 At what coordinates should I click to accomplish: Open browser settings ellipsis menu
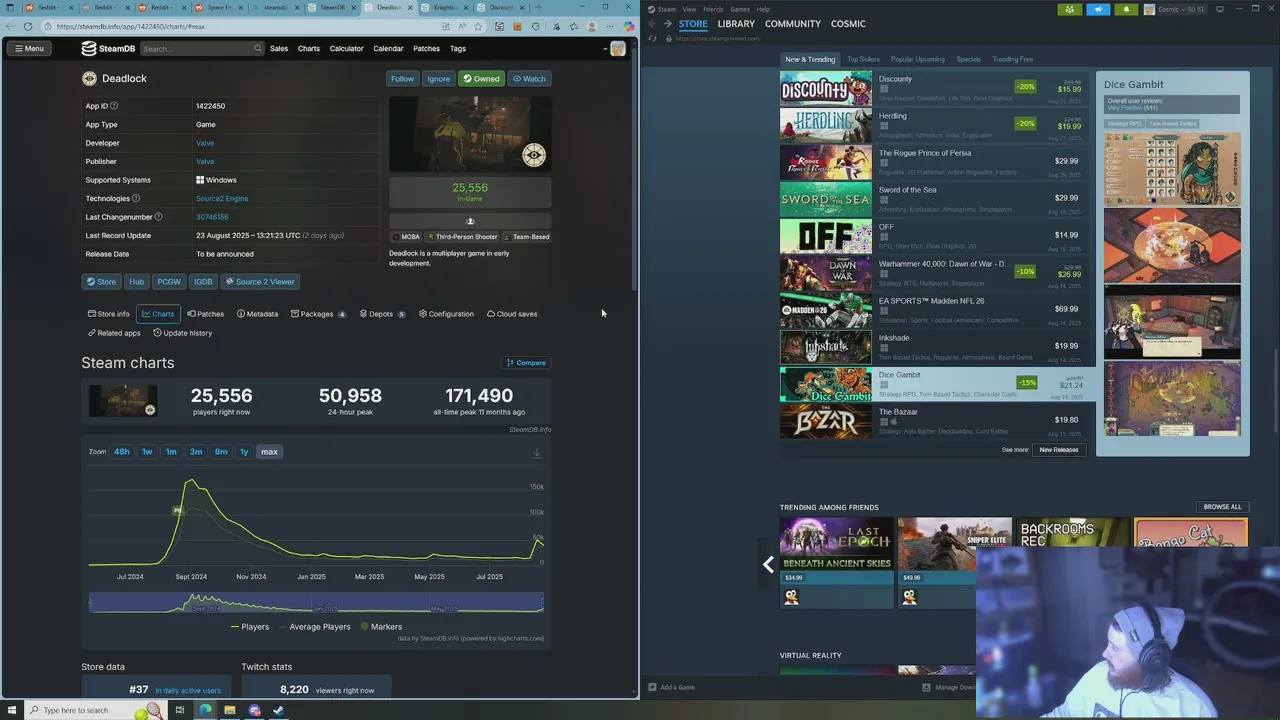point(609,26)
